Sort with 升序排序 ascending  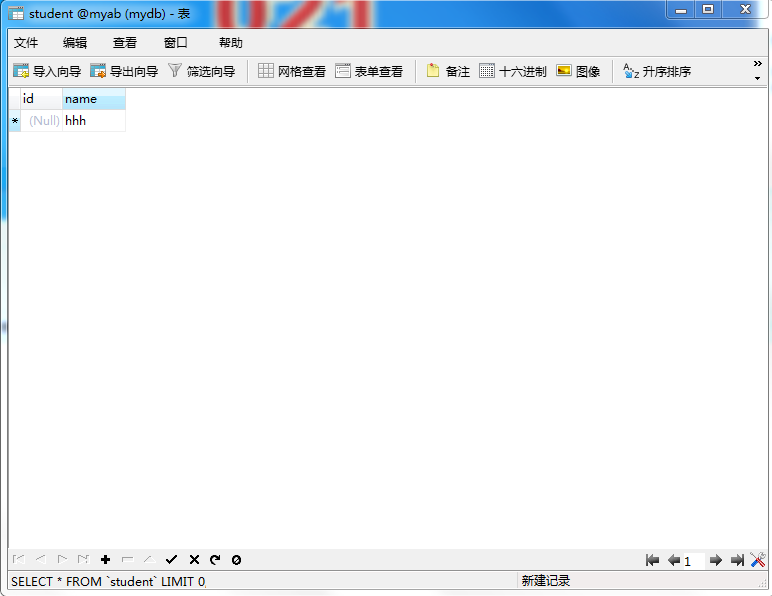[x=657, y=71]
